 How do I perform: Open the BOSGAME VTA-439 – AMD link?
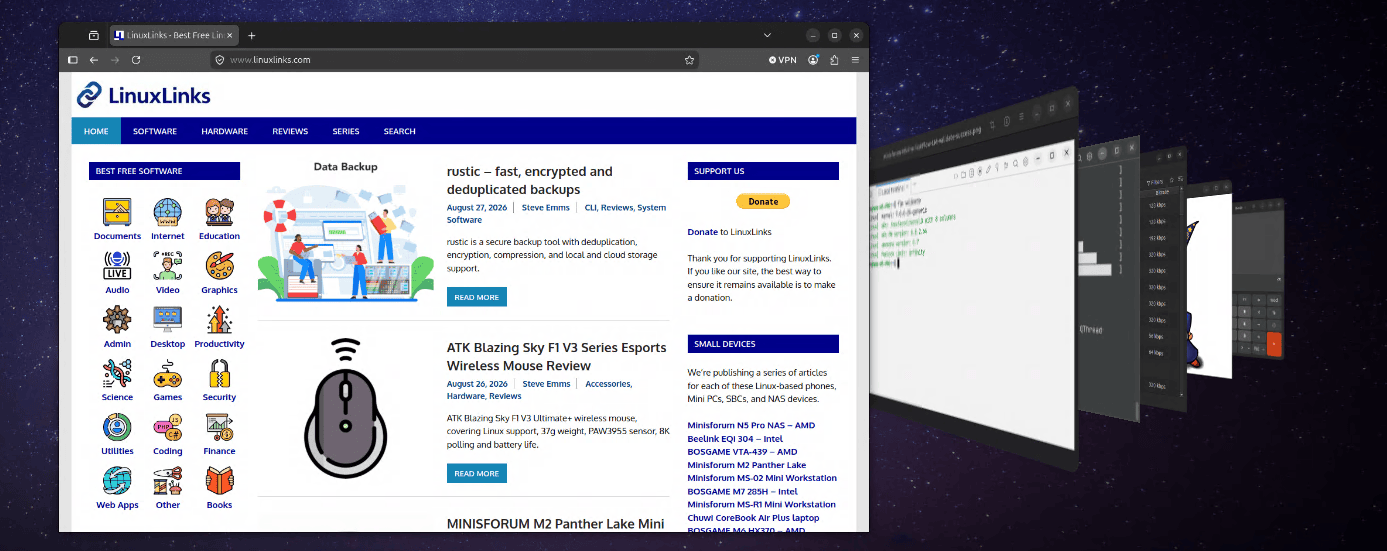(742, 451)
